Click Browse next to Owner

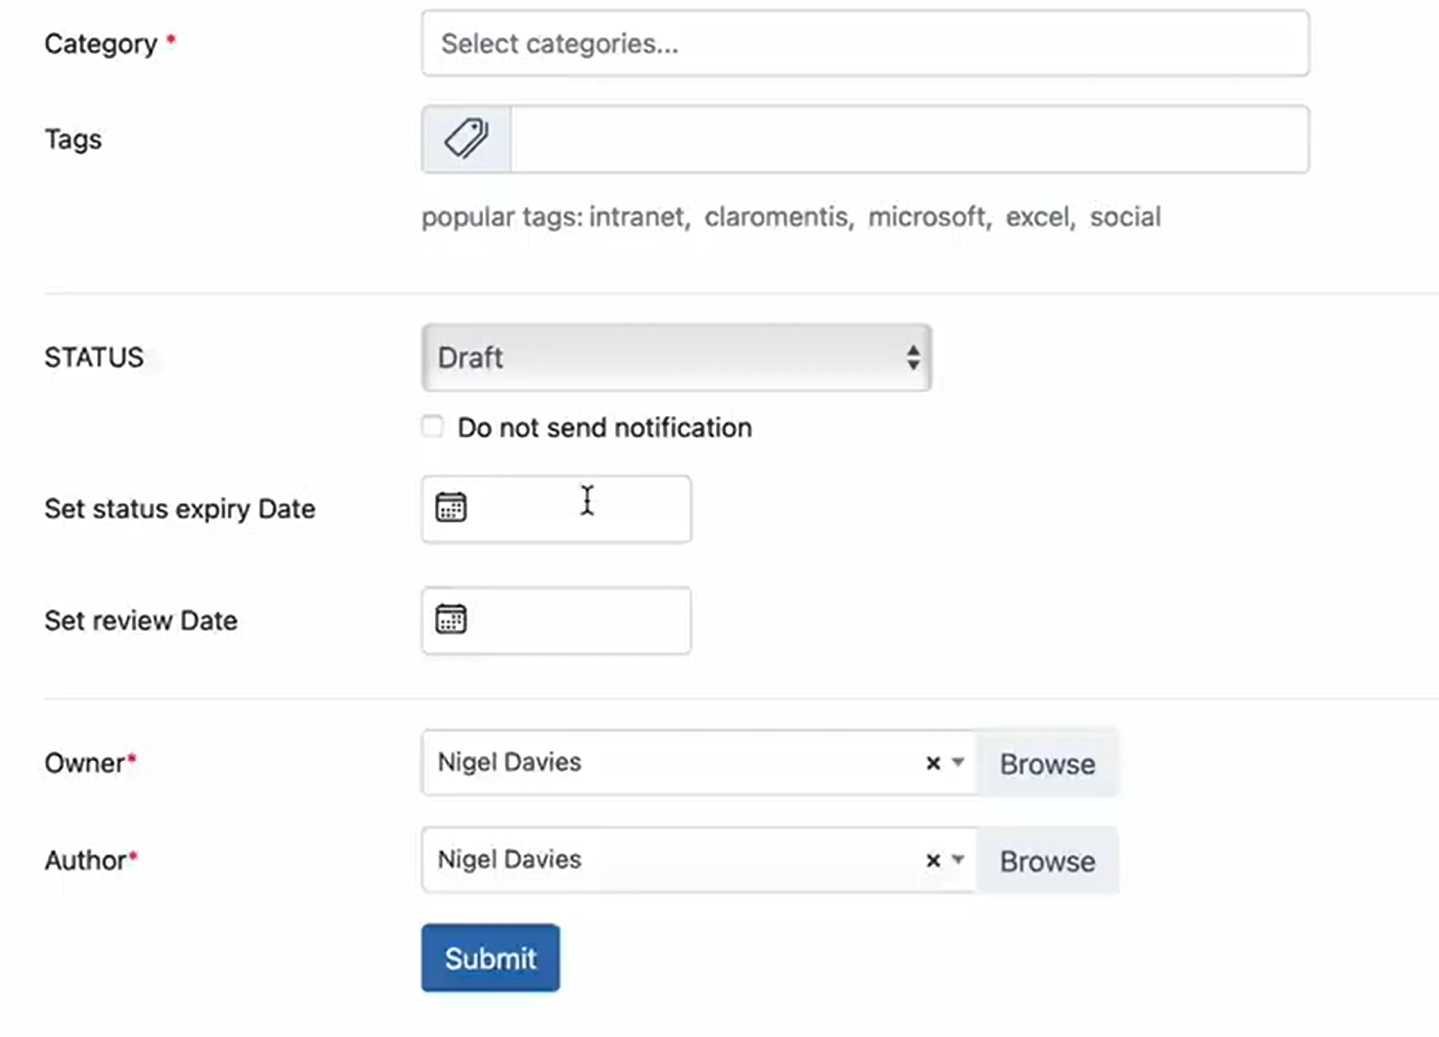pos(1047,764)
